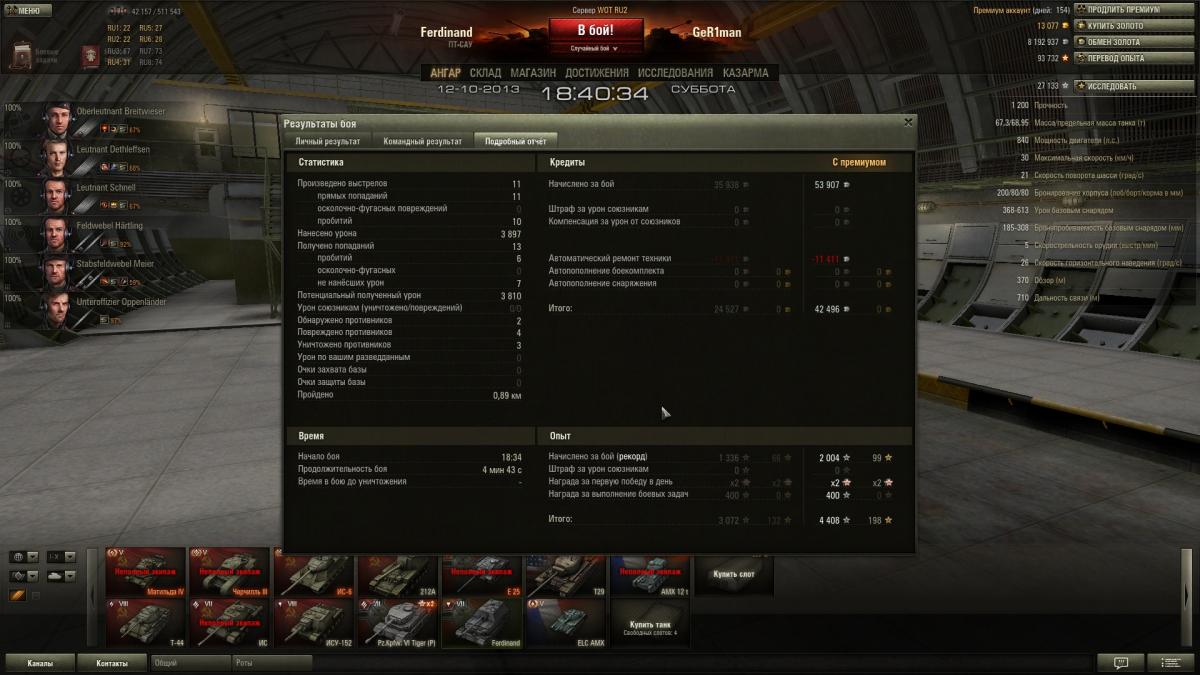The image size is (1200, 675).
Task: Select the ИСУ-152 tank icon
Action: click(x=313, y=622)
